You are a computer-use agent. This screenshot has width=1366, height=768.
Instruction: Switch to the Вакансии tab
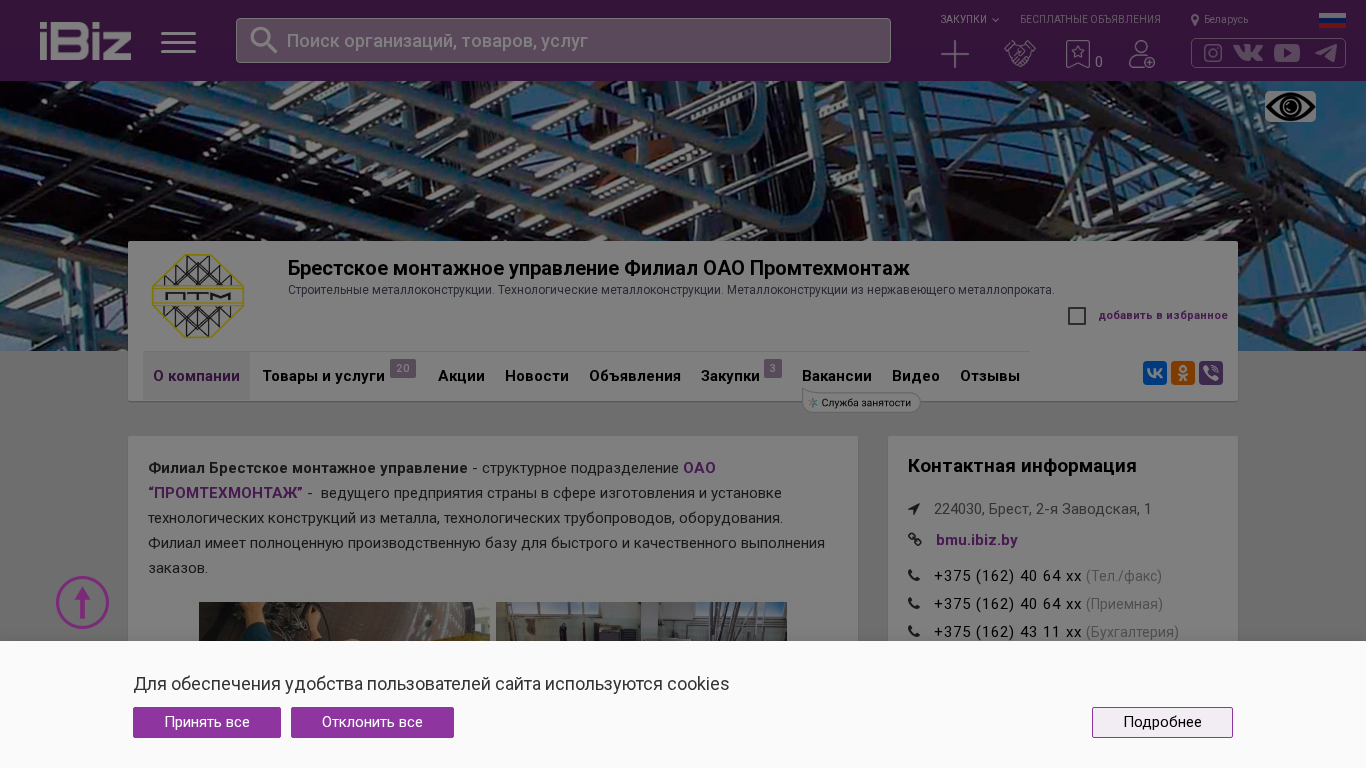coord(837,376)
